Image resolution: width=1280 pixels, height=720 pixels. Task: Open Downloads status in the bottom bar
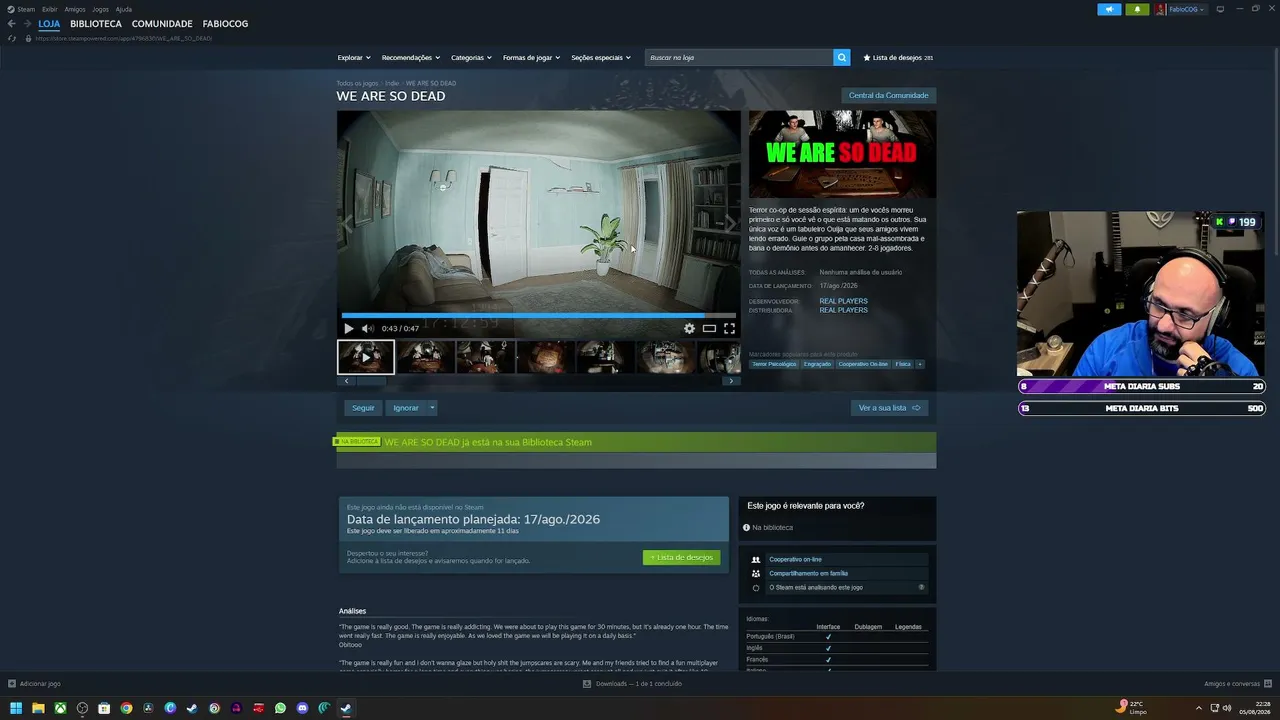(632, 684)
